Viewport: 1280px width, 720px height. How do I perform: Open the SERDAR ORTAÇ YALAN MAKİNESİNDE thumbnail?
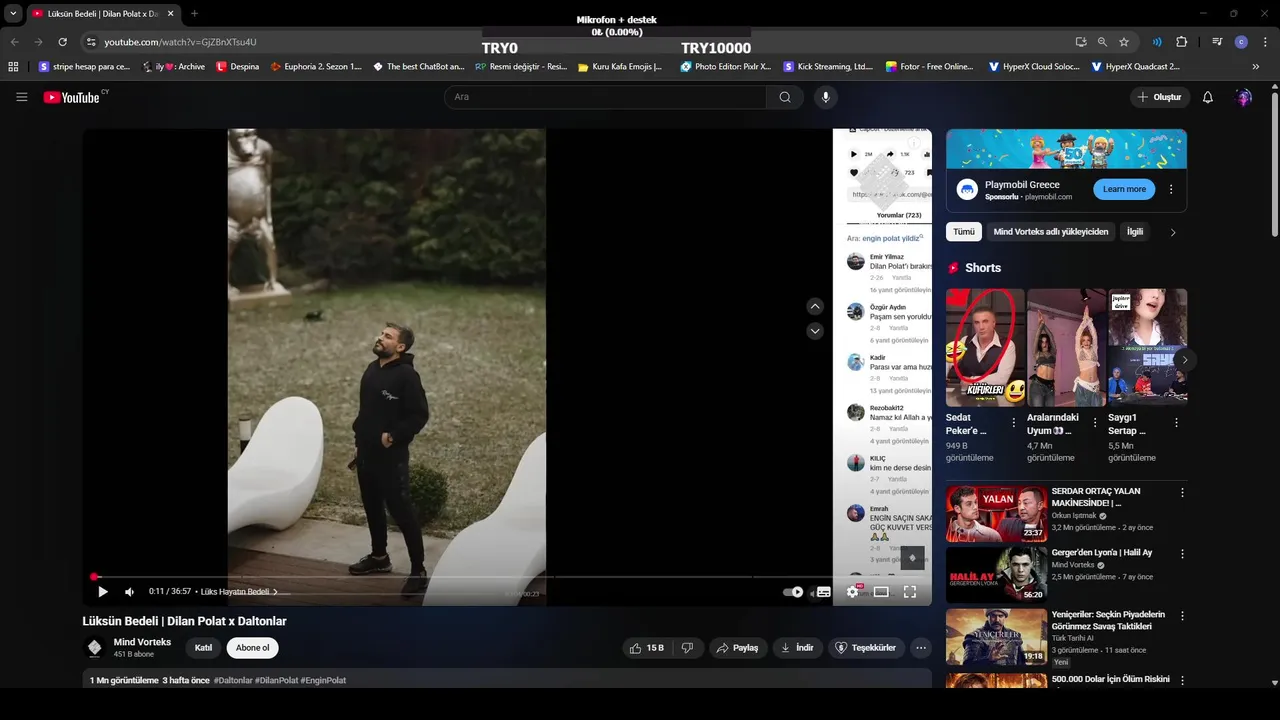[996, 513]
